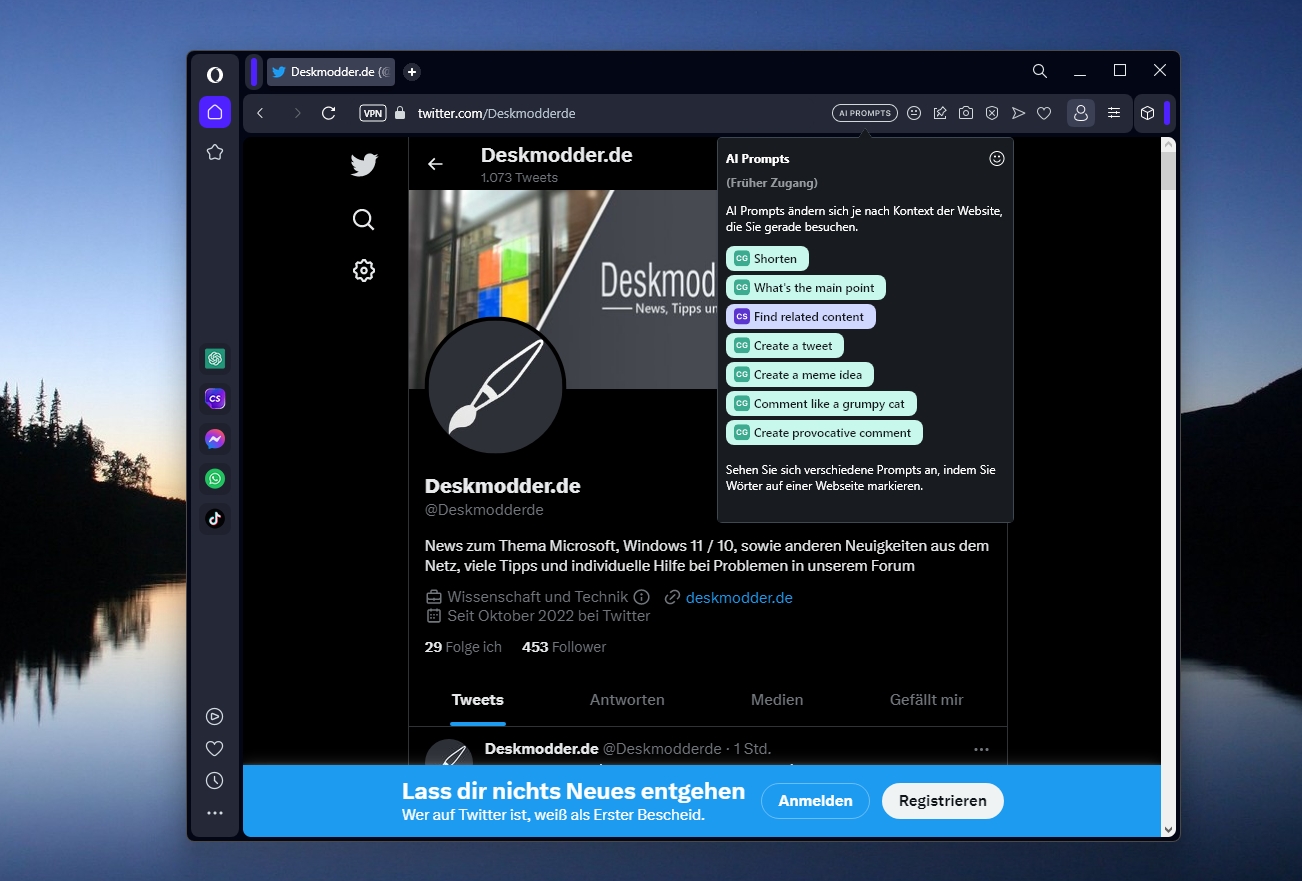This screenshot has width=1302, height=881.
Task: Open ChatSonic in the sidebar
Action: (x=215, y=398)
